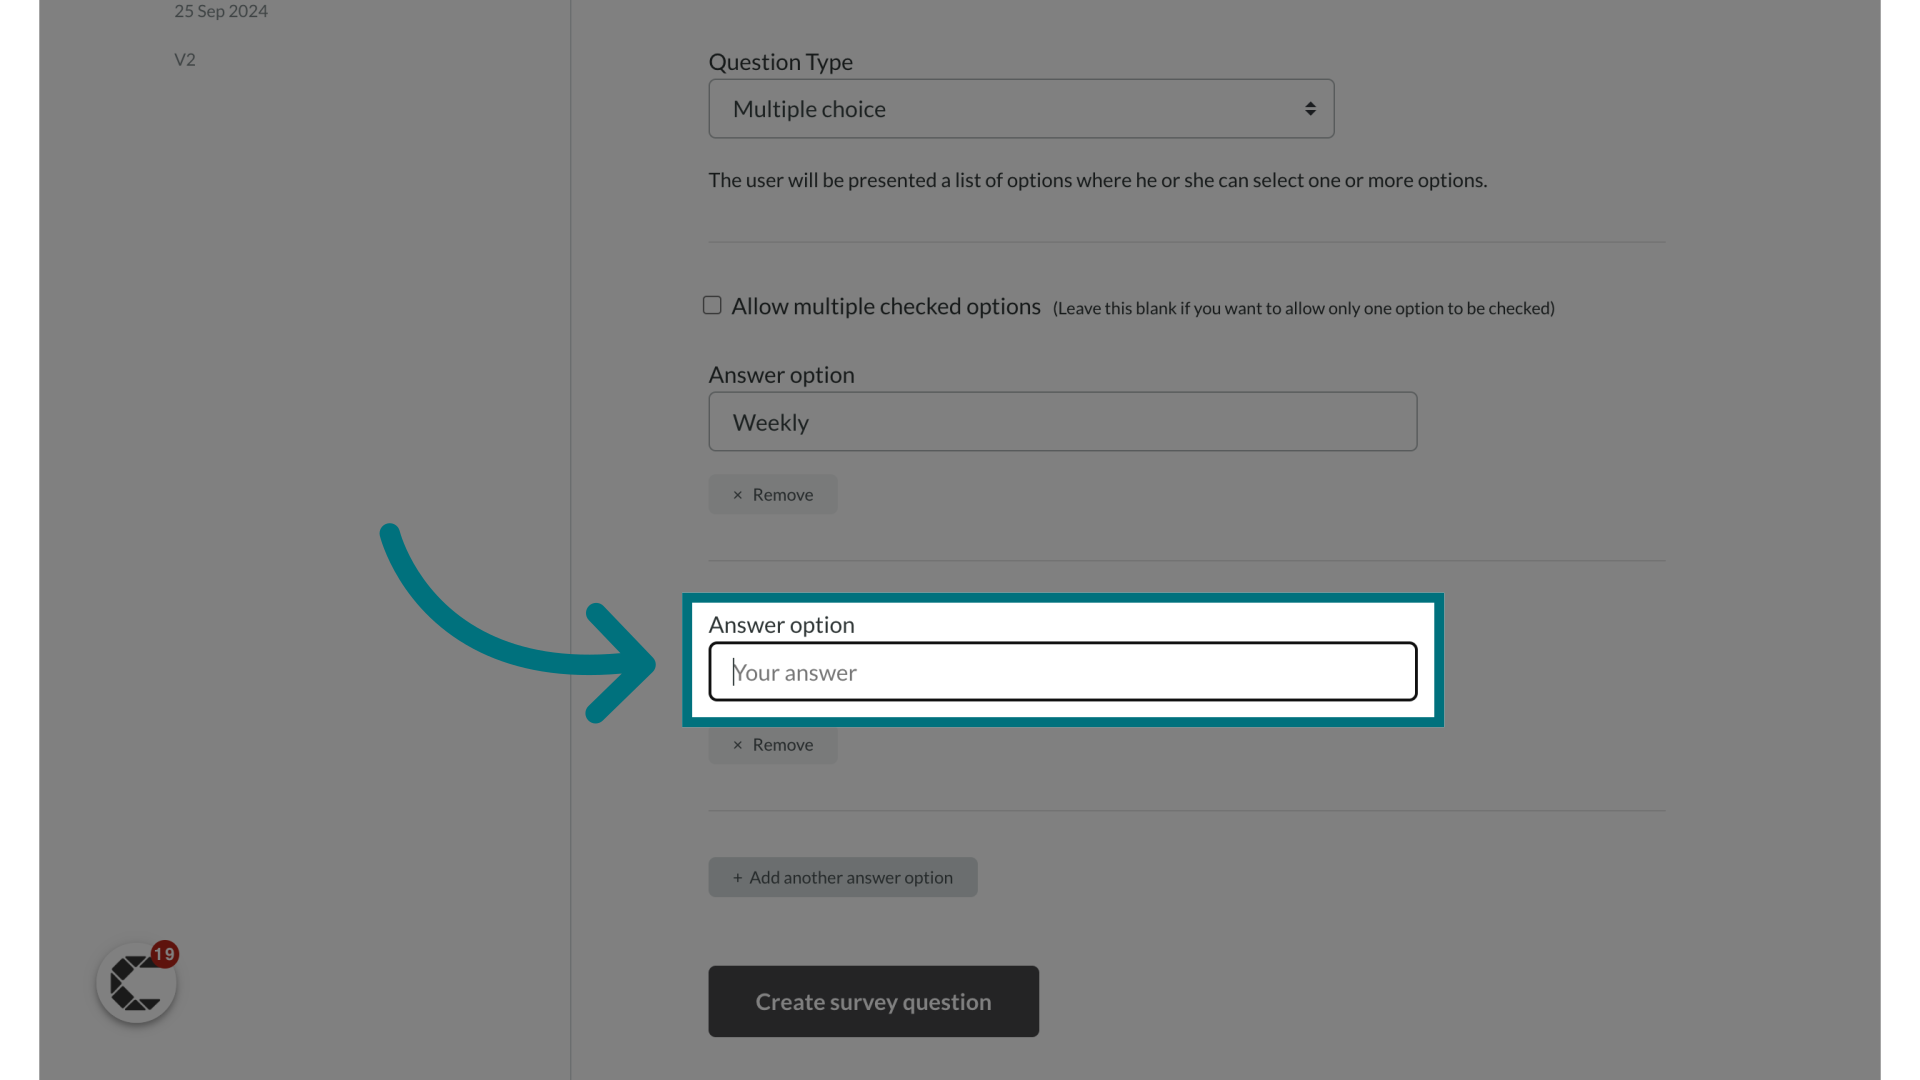The height and width of the screenshot is (1080, 1920).
Task: Select Multiple choice from question type dropdown
Action: [x=1021, y=108]
